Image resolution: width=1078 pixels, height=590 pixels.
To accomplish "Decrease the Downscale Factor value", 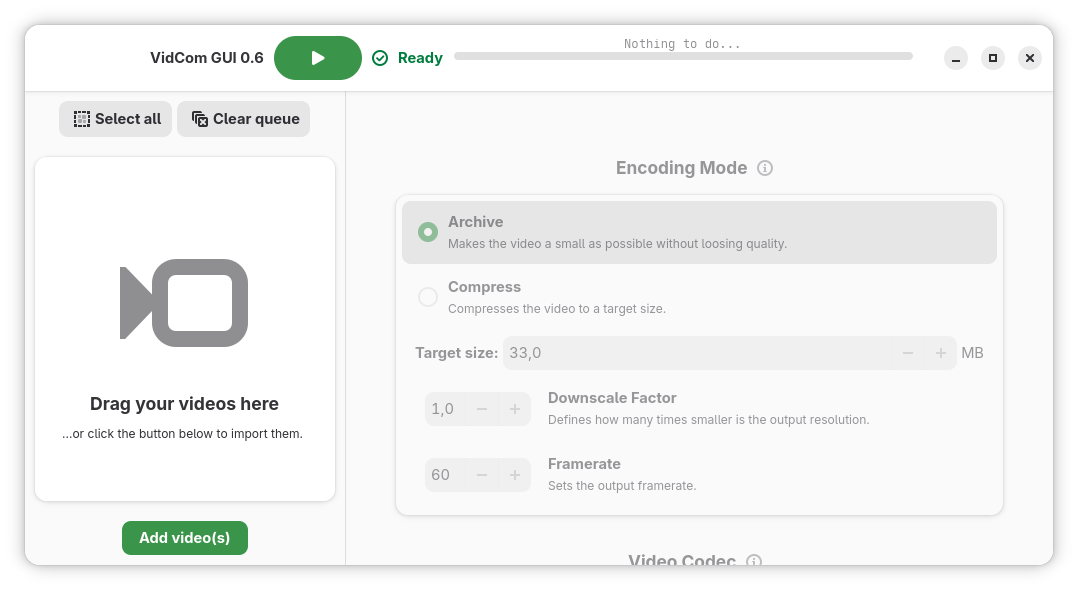I will tap(482, 409).
